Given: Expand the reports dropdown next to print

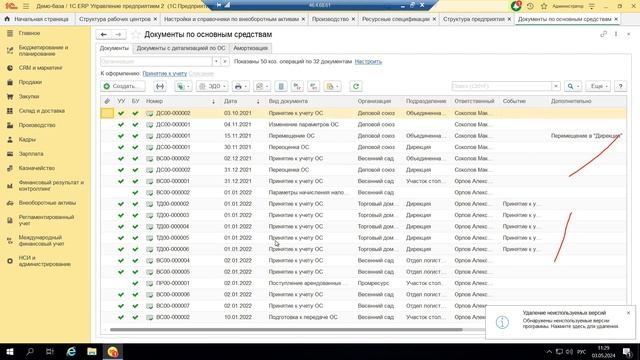Looking at the screenshot, I should (262, 86).
